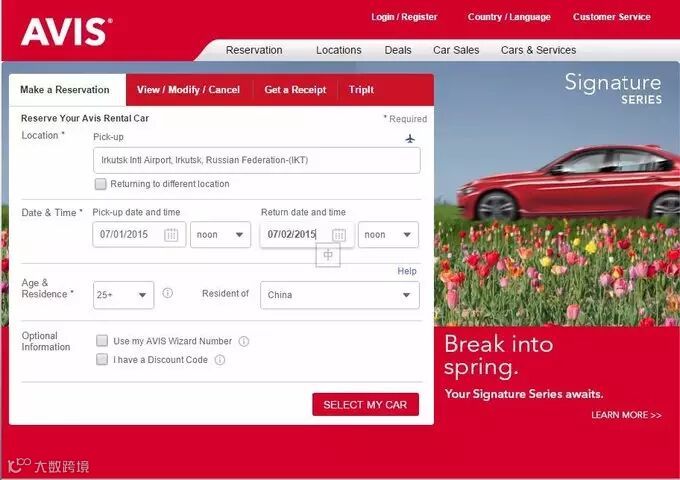Open the Get a Receipt tab
This screenshot has height=480, width=680.
click(295, 90)
